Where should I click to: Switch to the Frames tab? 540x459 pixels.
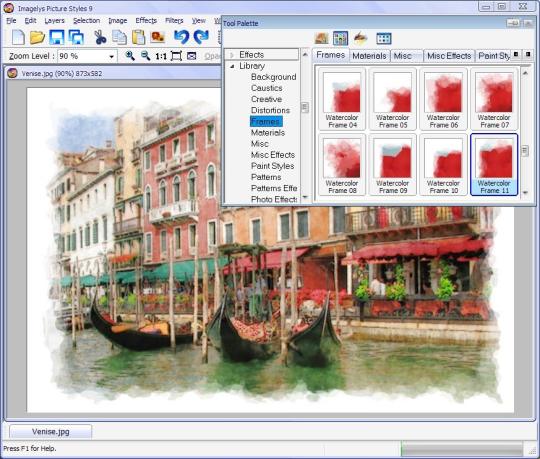coord(331,55)
